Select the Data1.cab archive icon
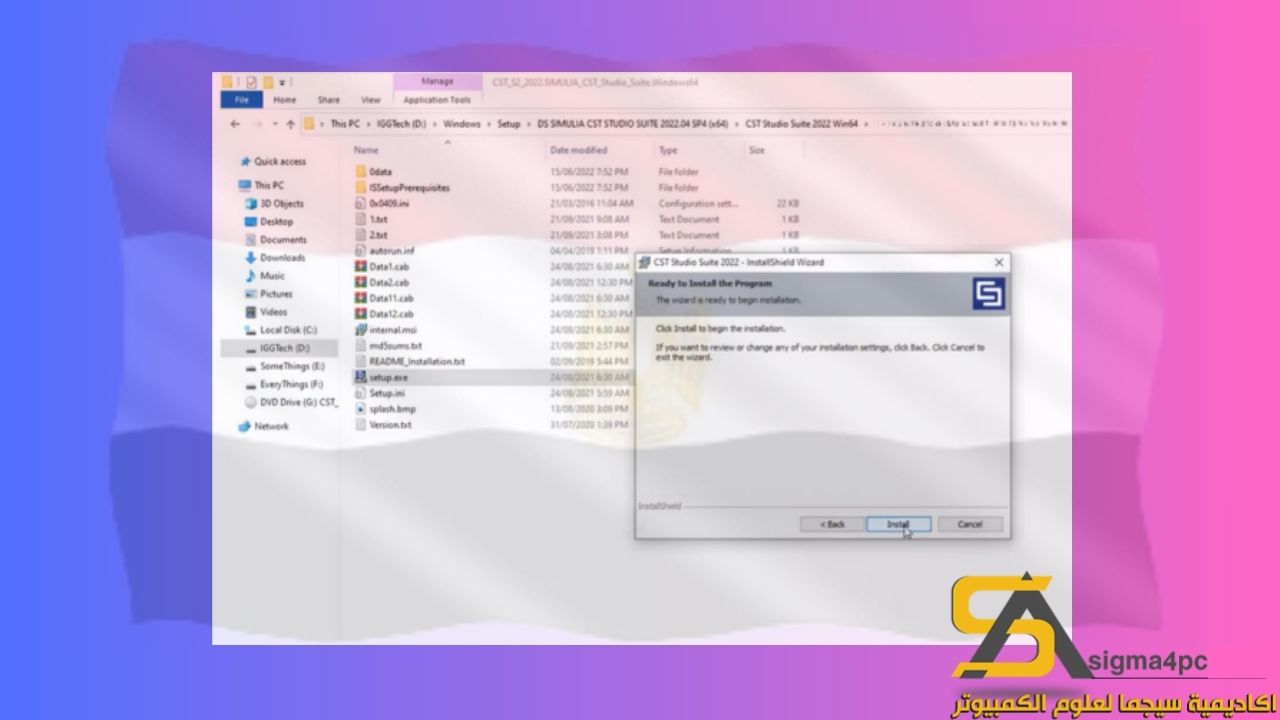1280x720 pixels. (x=361, y=266)
